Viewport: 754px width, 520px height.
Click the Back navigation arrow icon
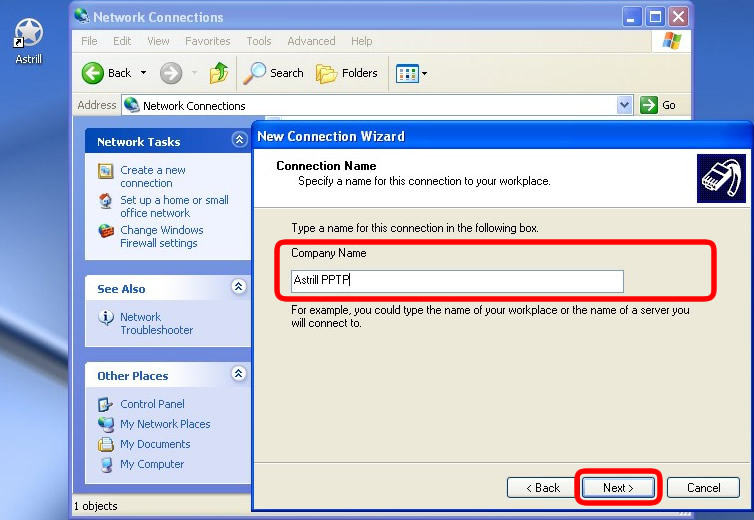(x=93, y=73)
